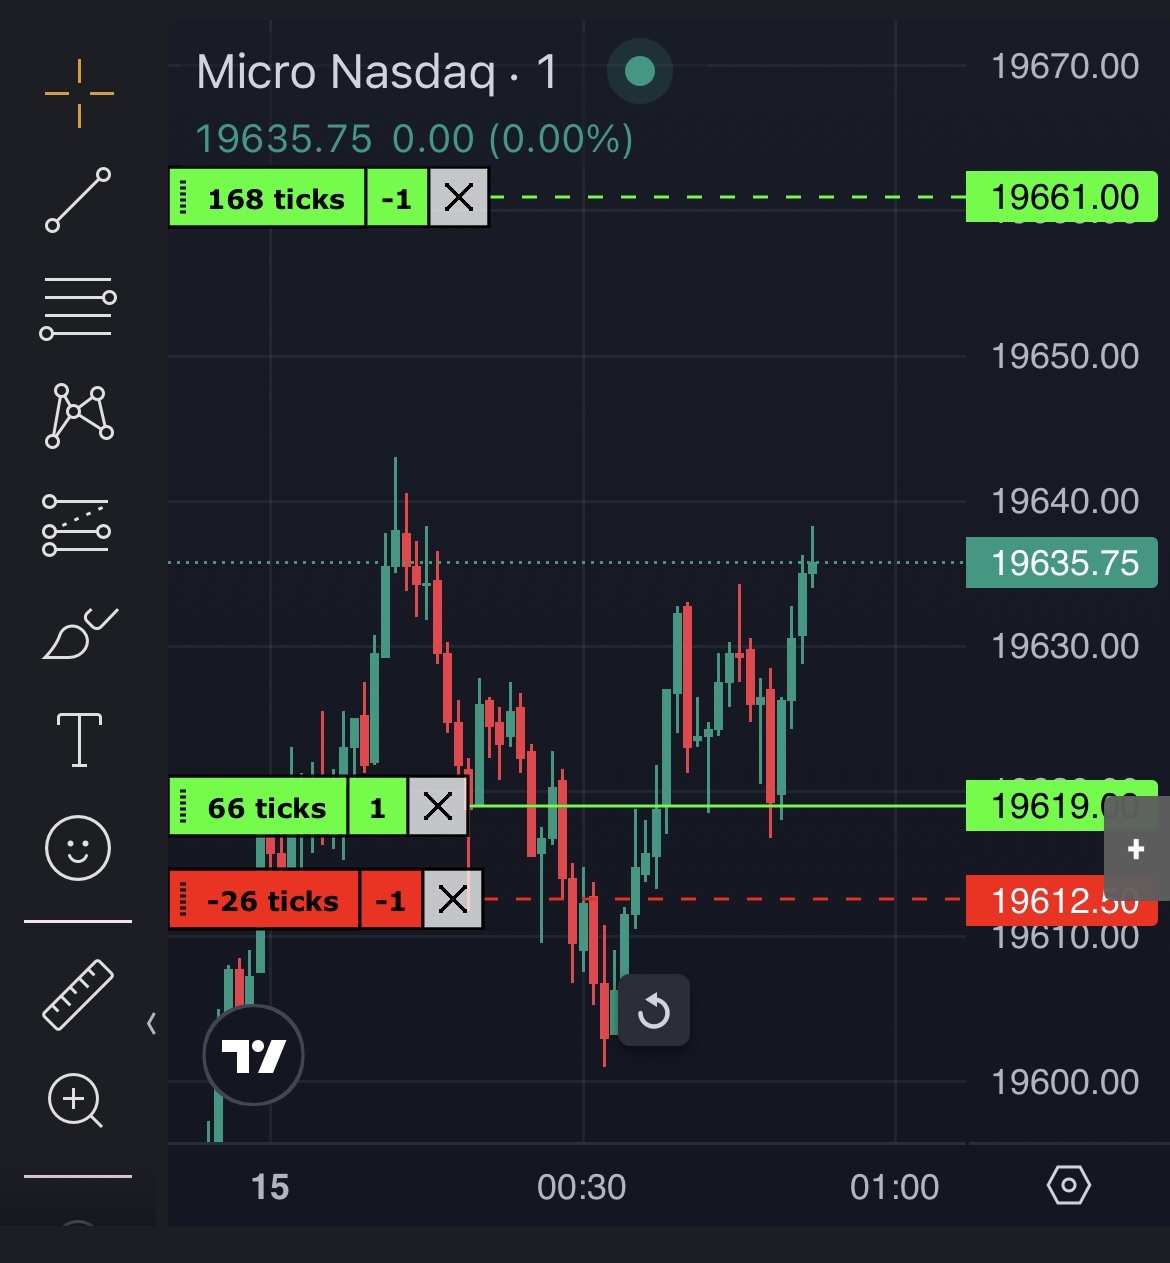Click the TradingView logo badge
Viewport: 1170px width, 1263px height.
click(253, 1055)
